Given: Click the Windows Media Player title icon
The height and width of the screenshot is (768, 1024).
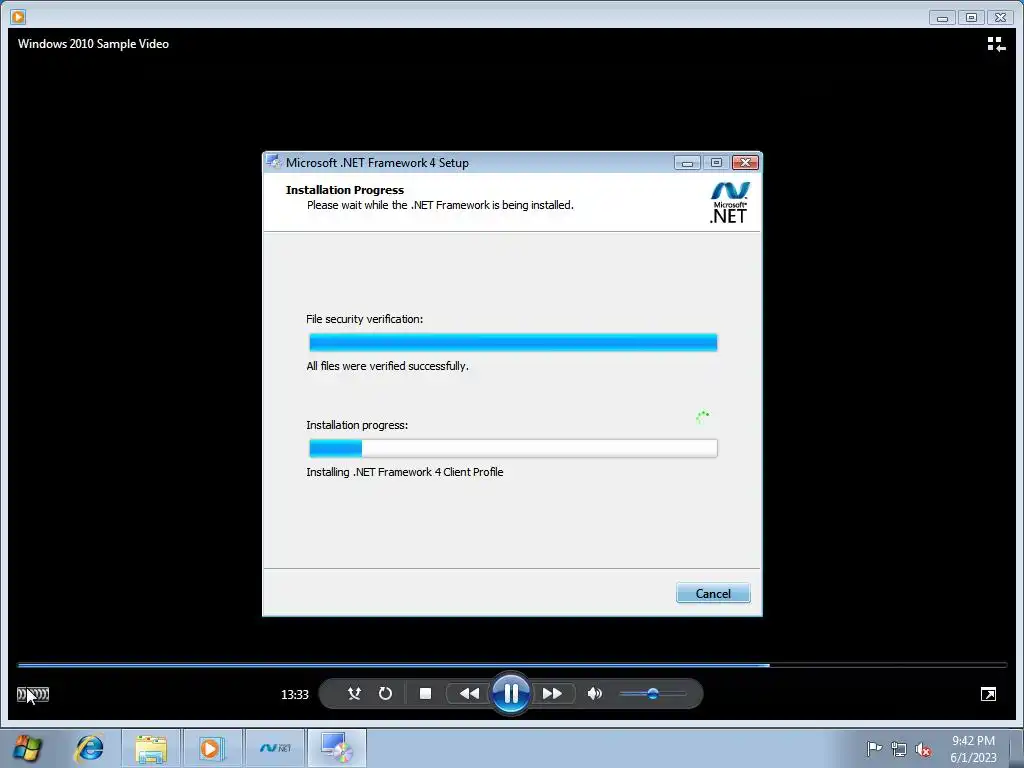Looking at the screenshot, I should [x=18, y=17].
